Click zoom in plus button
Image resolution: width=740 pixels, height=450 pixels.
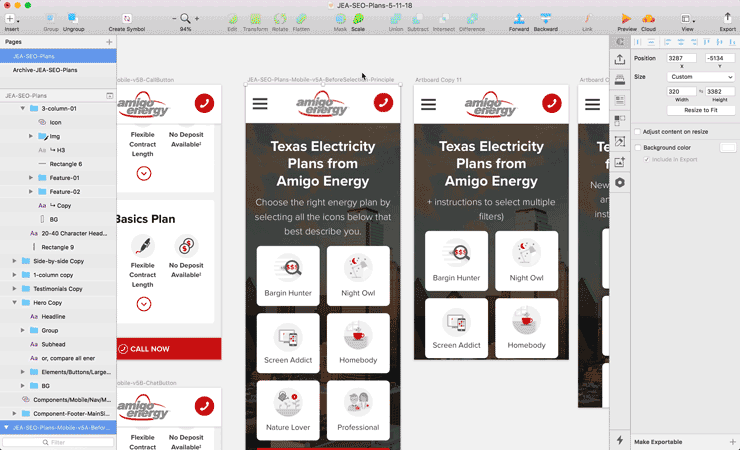[197, 18]
